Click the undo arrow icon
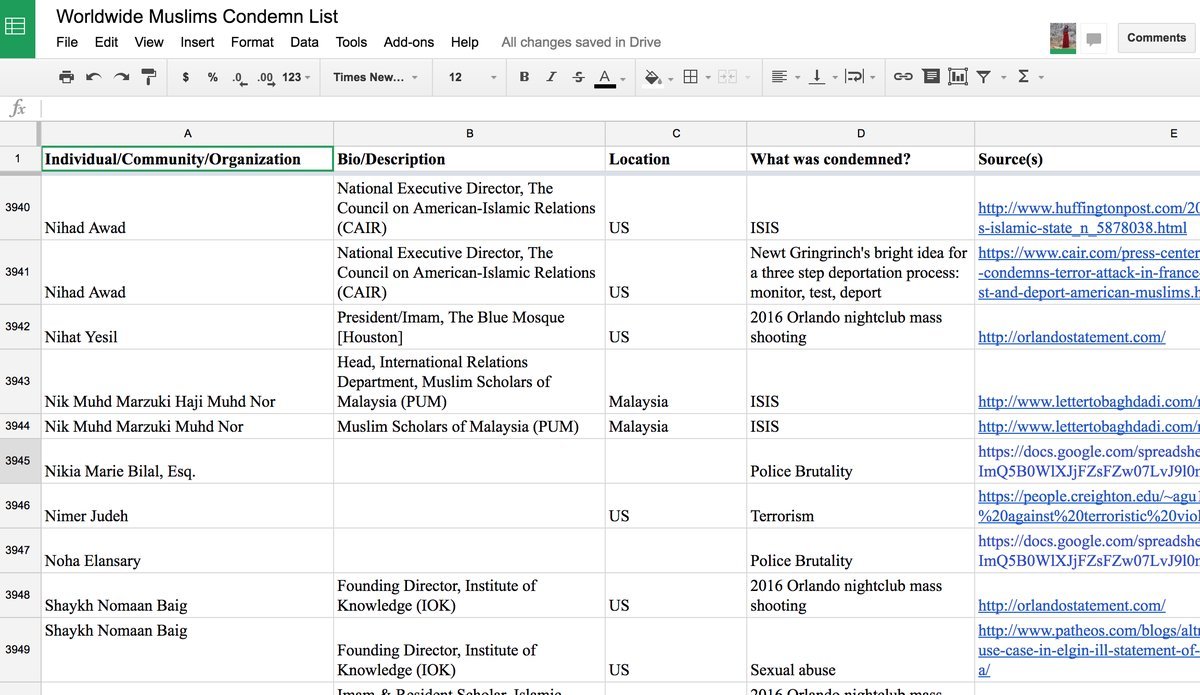The width and height of the screenshot is (1200, 695). [94, 77]
